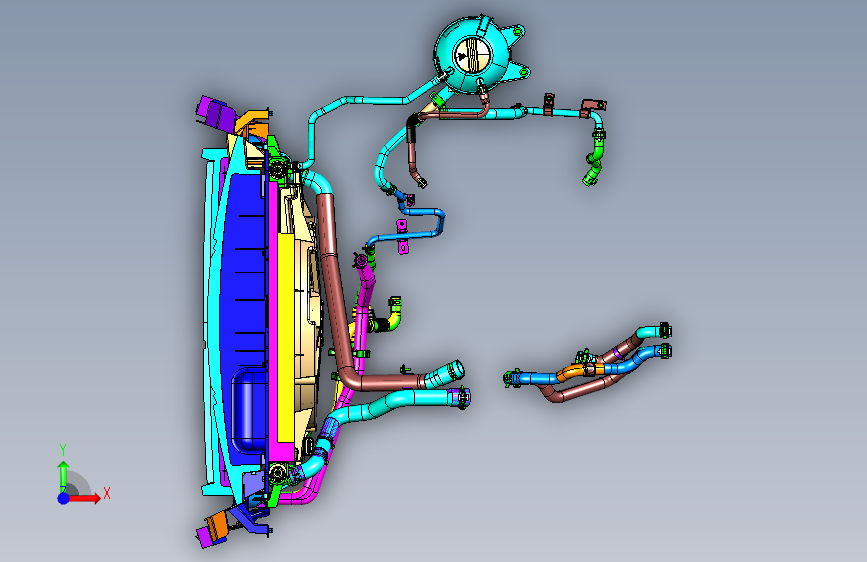
Task: Select the purple connector block at top left
Action: pos(215,113)
